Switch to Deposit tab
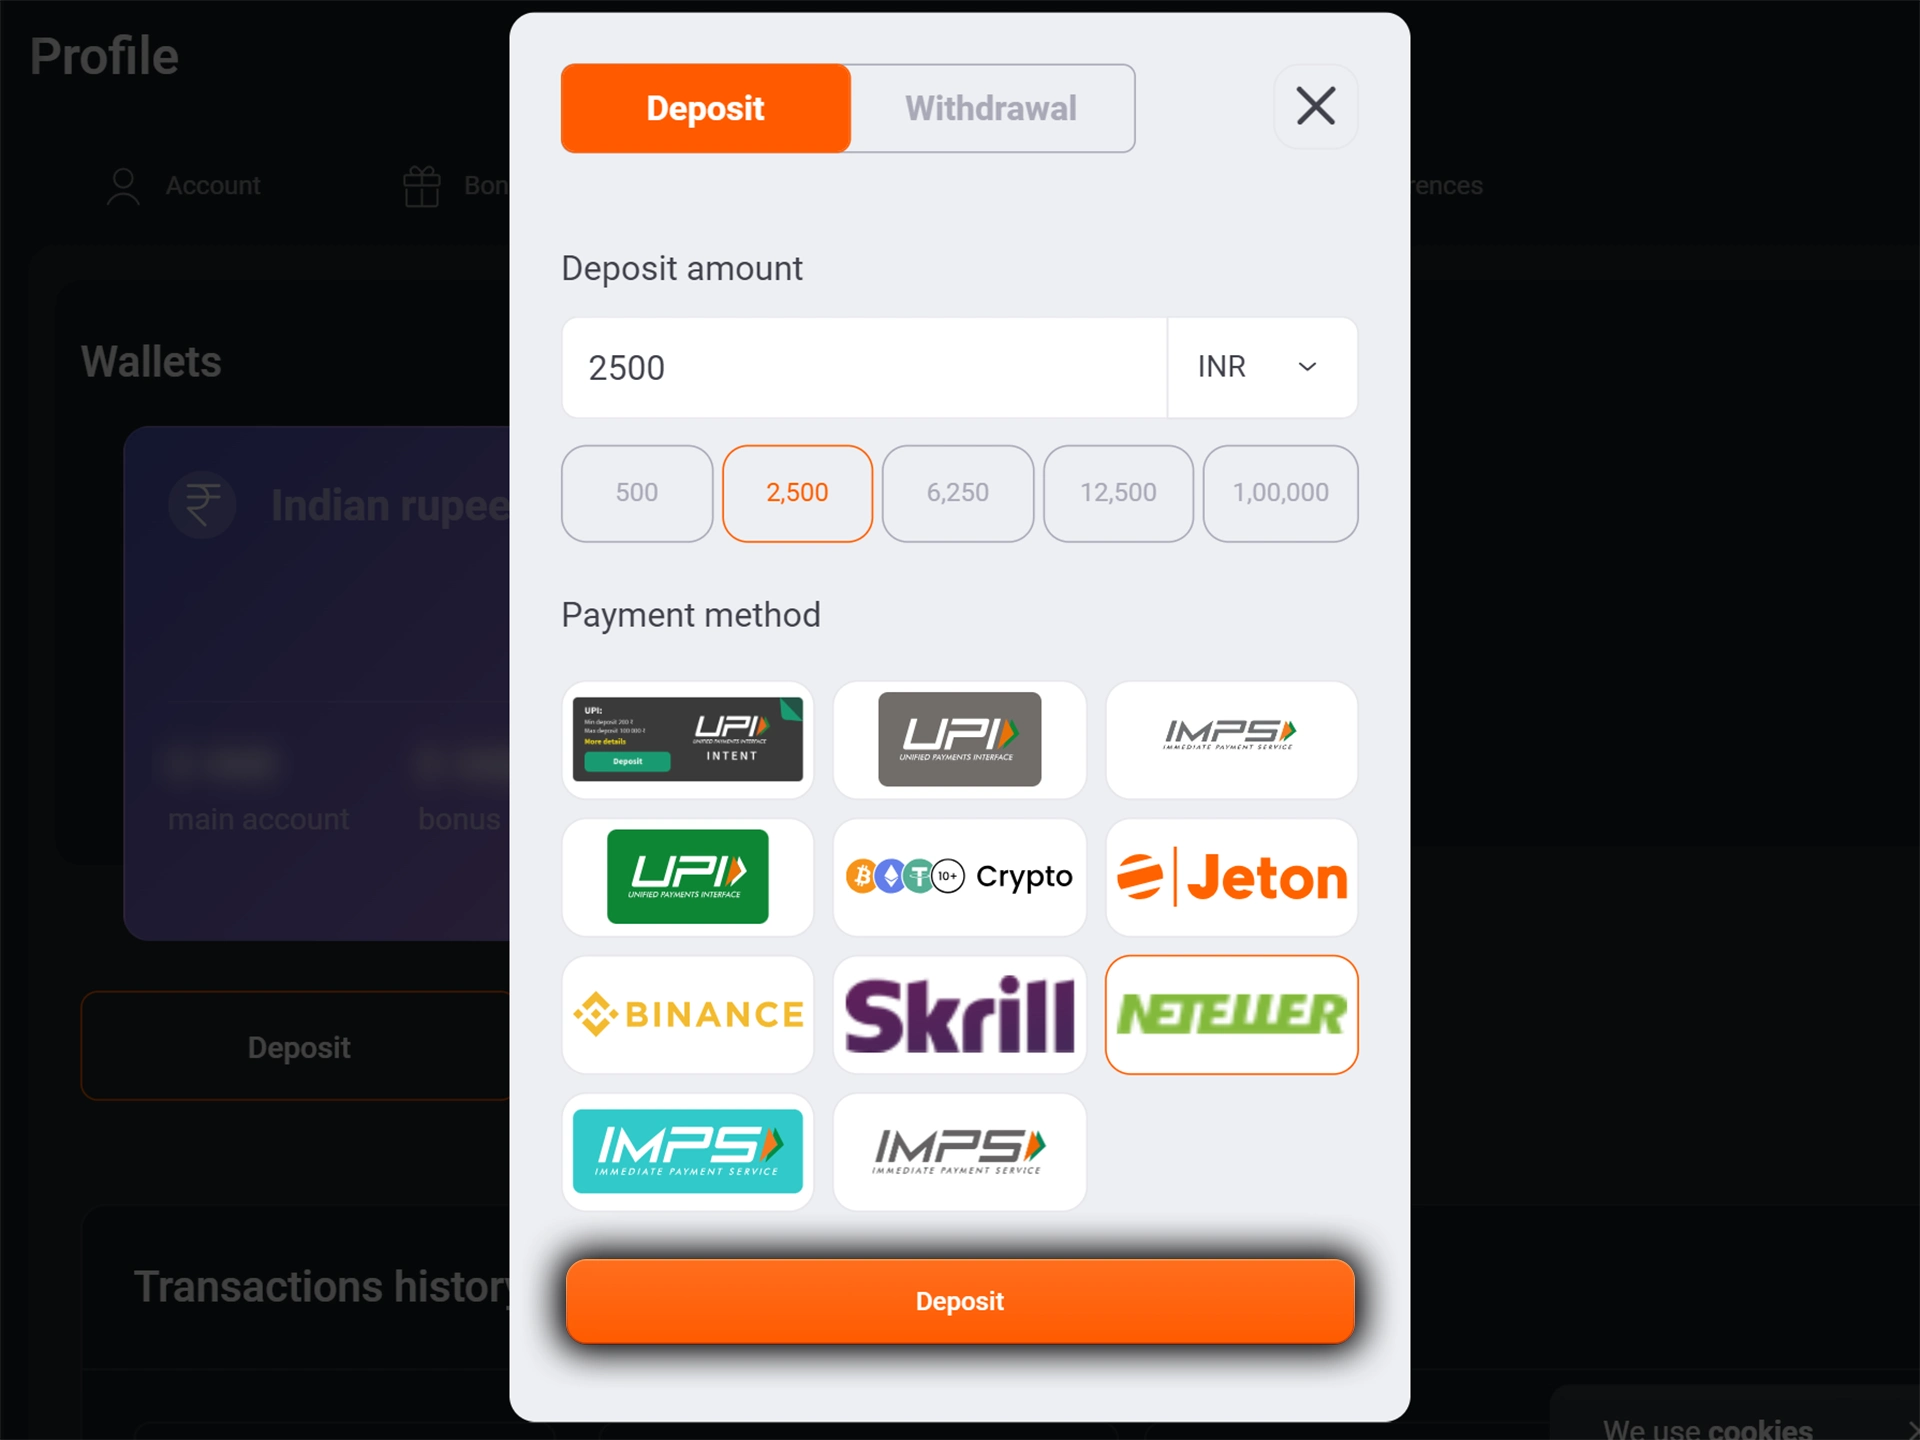Image resolution: width=1920 pixels, height=1440 pixels. click(x=706, y=107)
